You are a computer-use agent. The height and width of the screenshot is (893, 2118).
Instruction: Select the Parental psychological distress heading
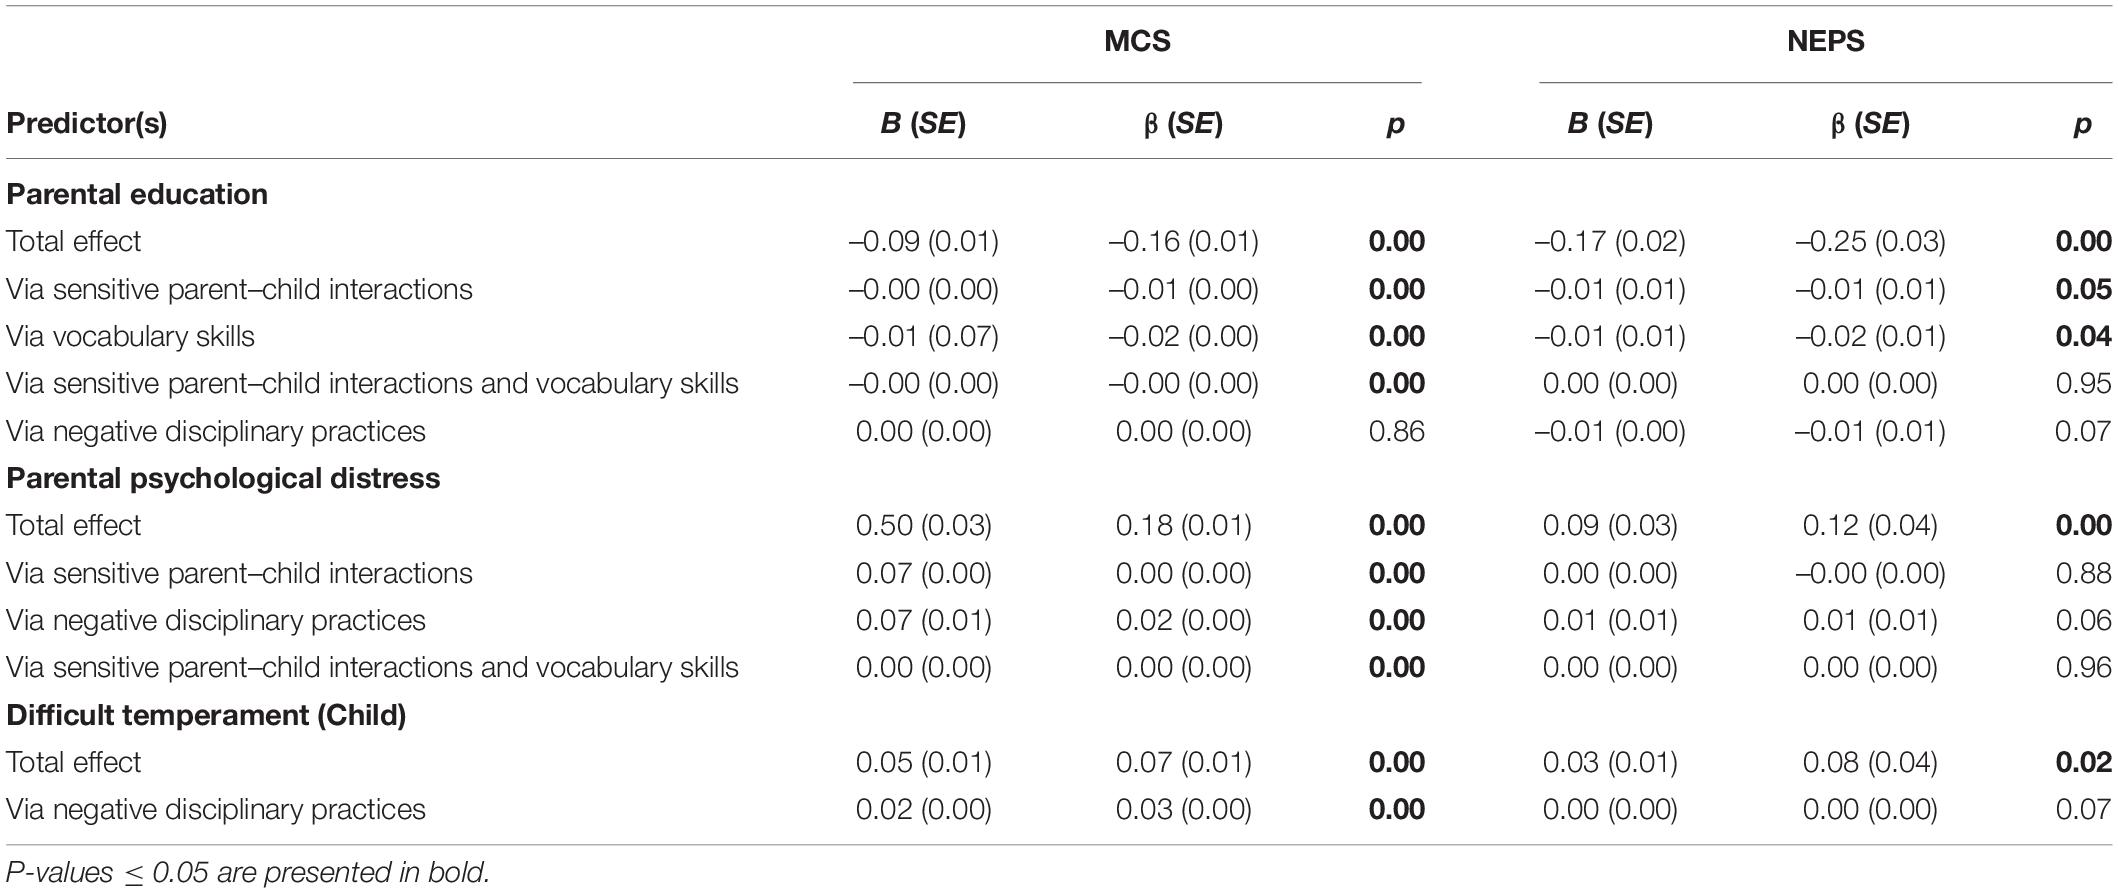coord(223,478)
